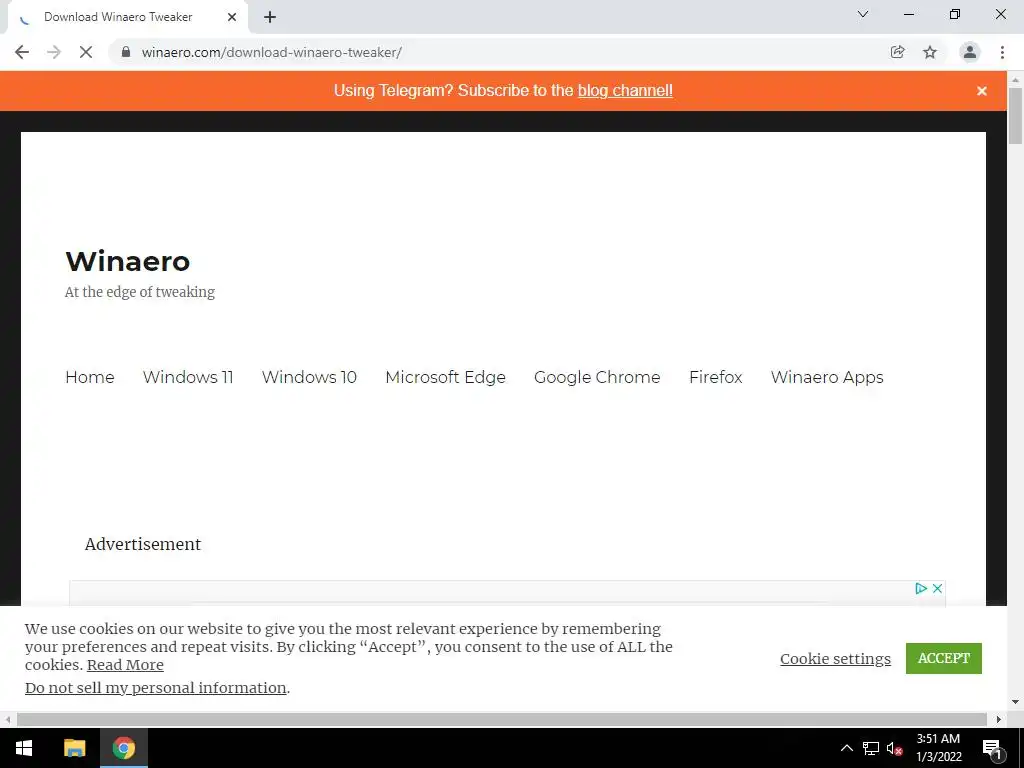Click the address bar URL
Image resolution: width=1024 pixels, height=768 pixels.
[x=272, y=52]
